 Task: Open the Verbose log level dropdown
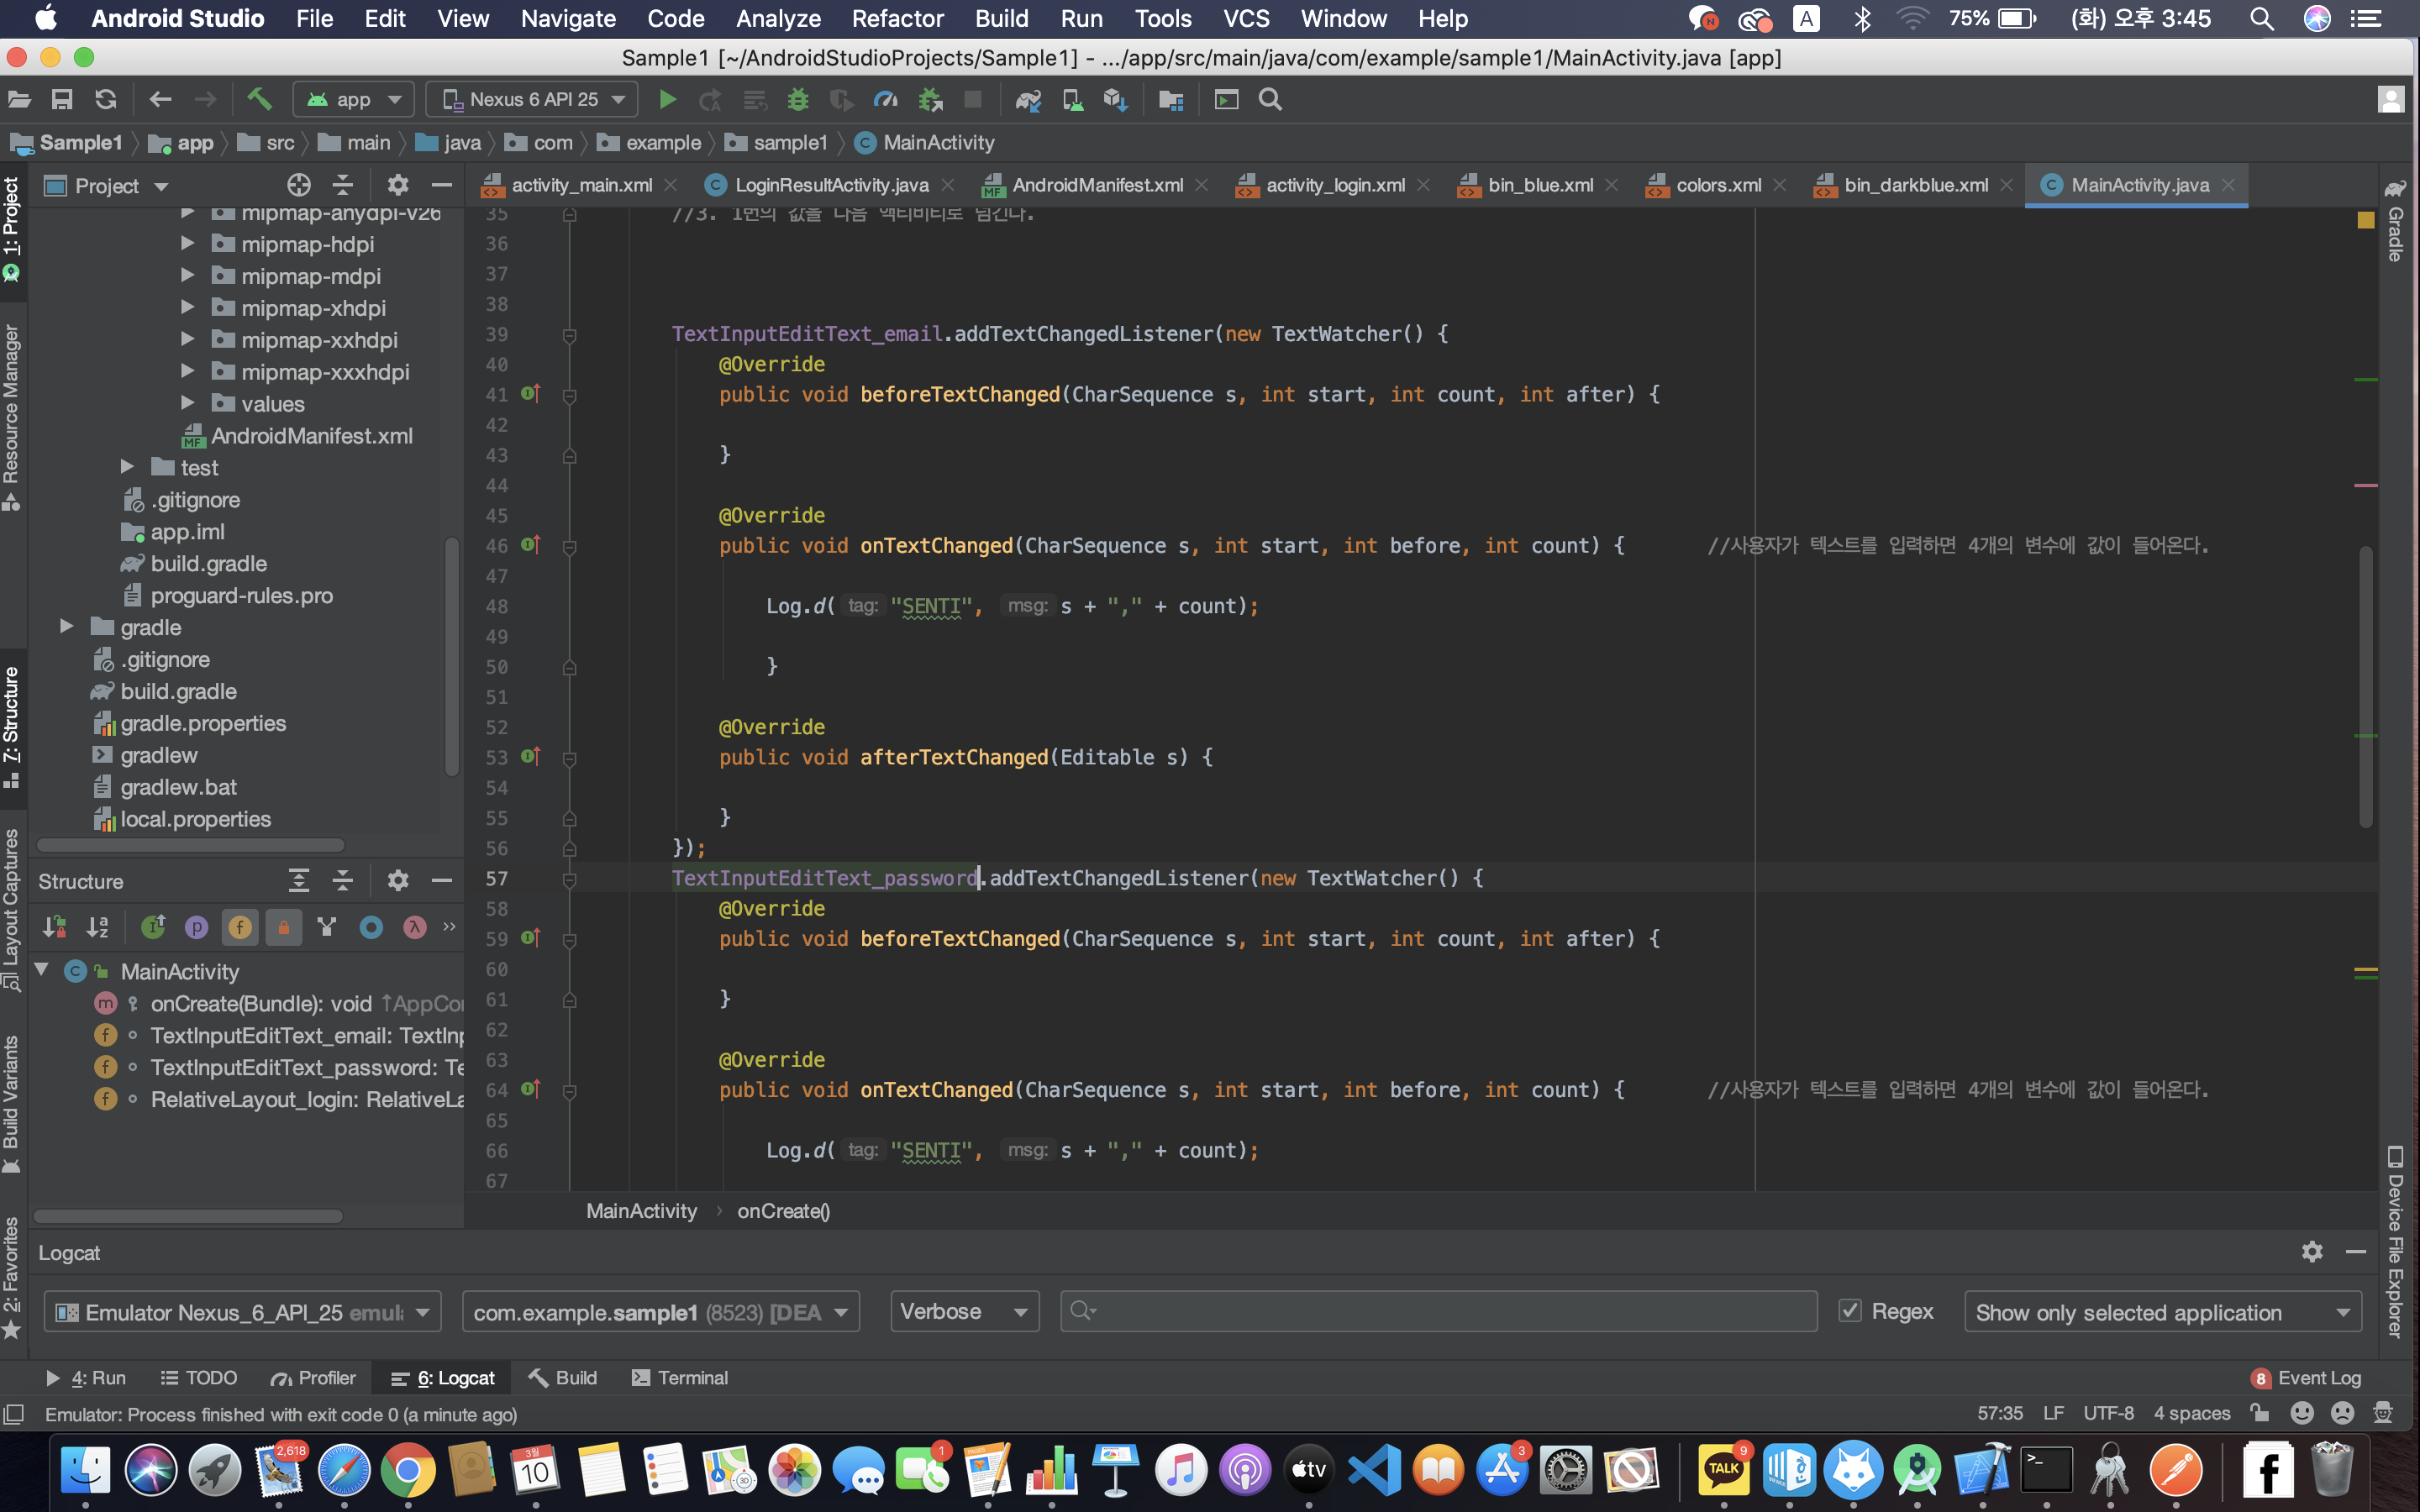pyautogui.click(x=964, y=1311)
